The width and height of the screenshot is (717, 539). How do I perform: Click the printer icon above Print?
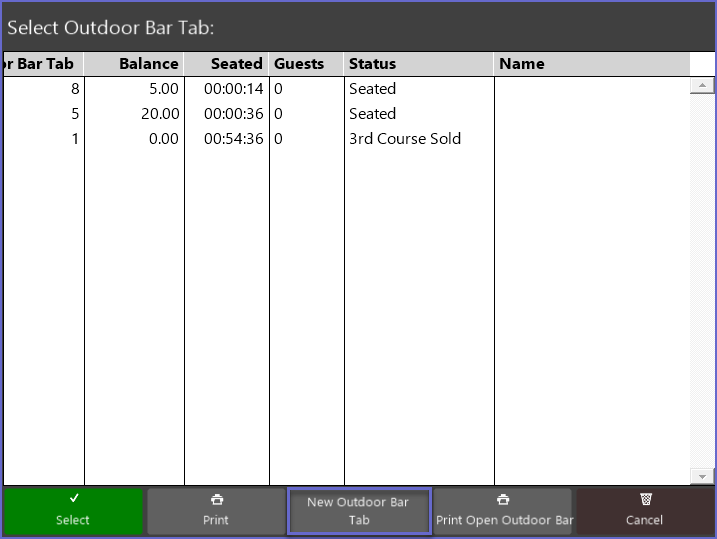216,499
